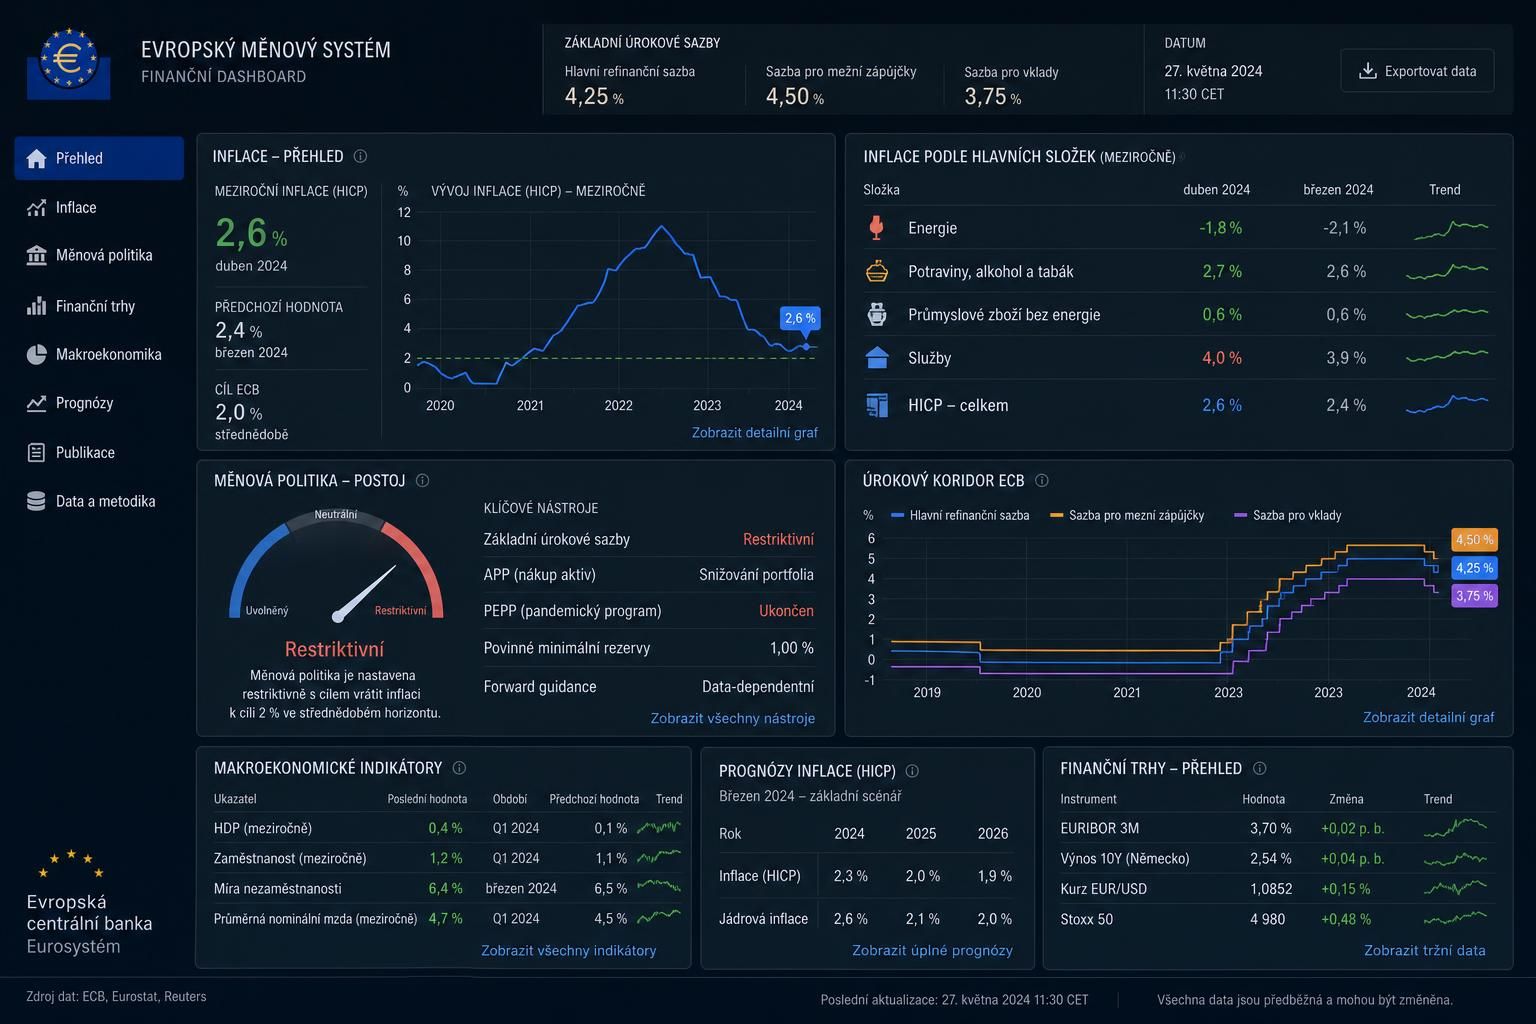Click the ECB euro logo
1536x1024 pixels.
[x=68, y=63]
